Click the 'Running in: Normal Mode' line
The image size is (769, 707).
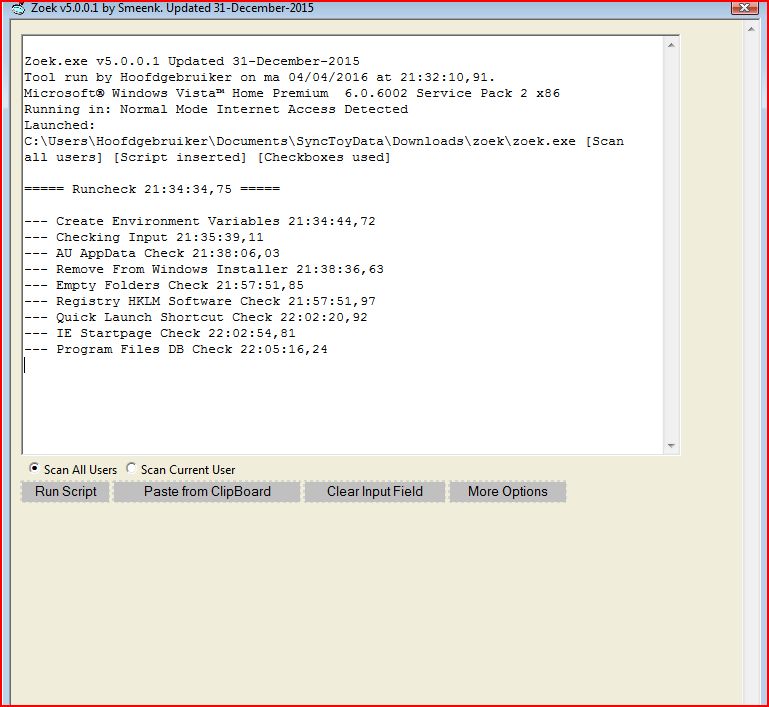216,109
